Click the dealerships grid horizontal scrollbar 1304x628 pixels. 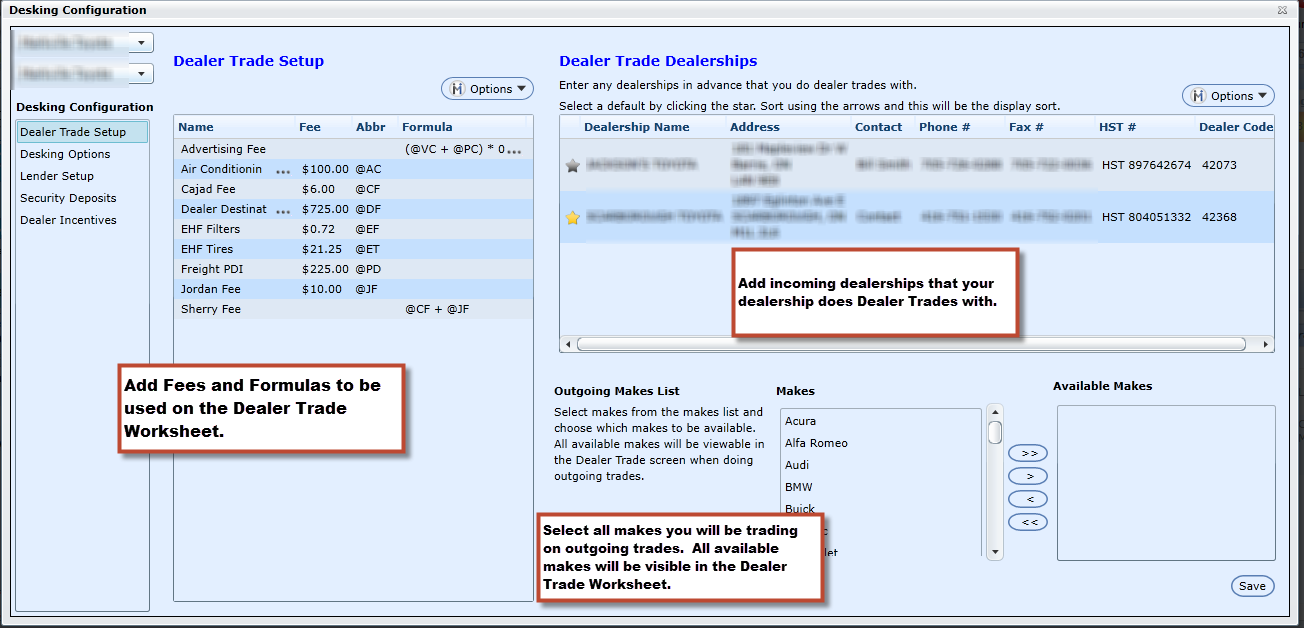pyautogui.click(x=910, y=344)
